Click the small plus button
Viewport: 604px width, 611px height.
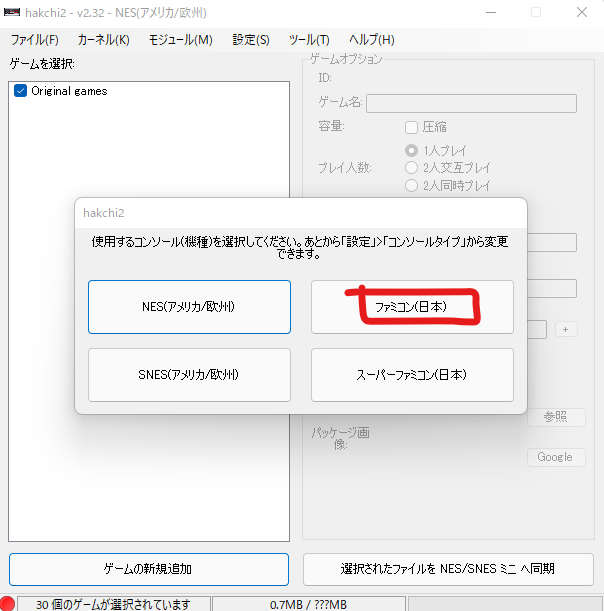(566, 330)
